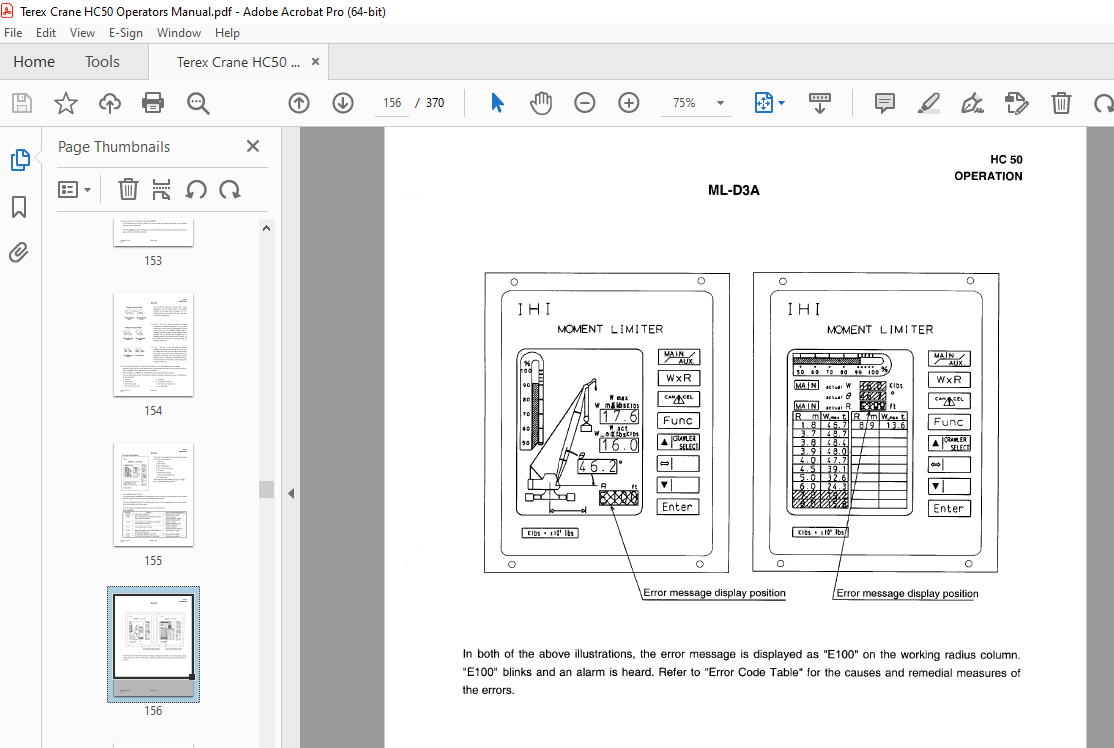1114x748 pixels.
Task: Insert or extract pages icon in thumbnails panel
Action: coord(161,190)
